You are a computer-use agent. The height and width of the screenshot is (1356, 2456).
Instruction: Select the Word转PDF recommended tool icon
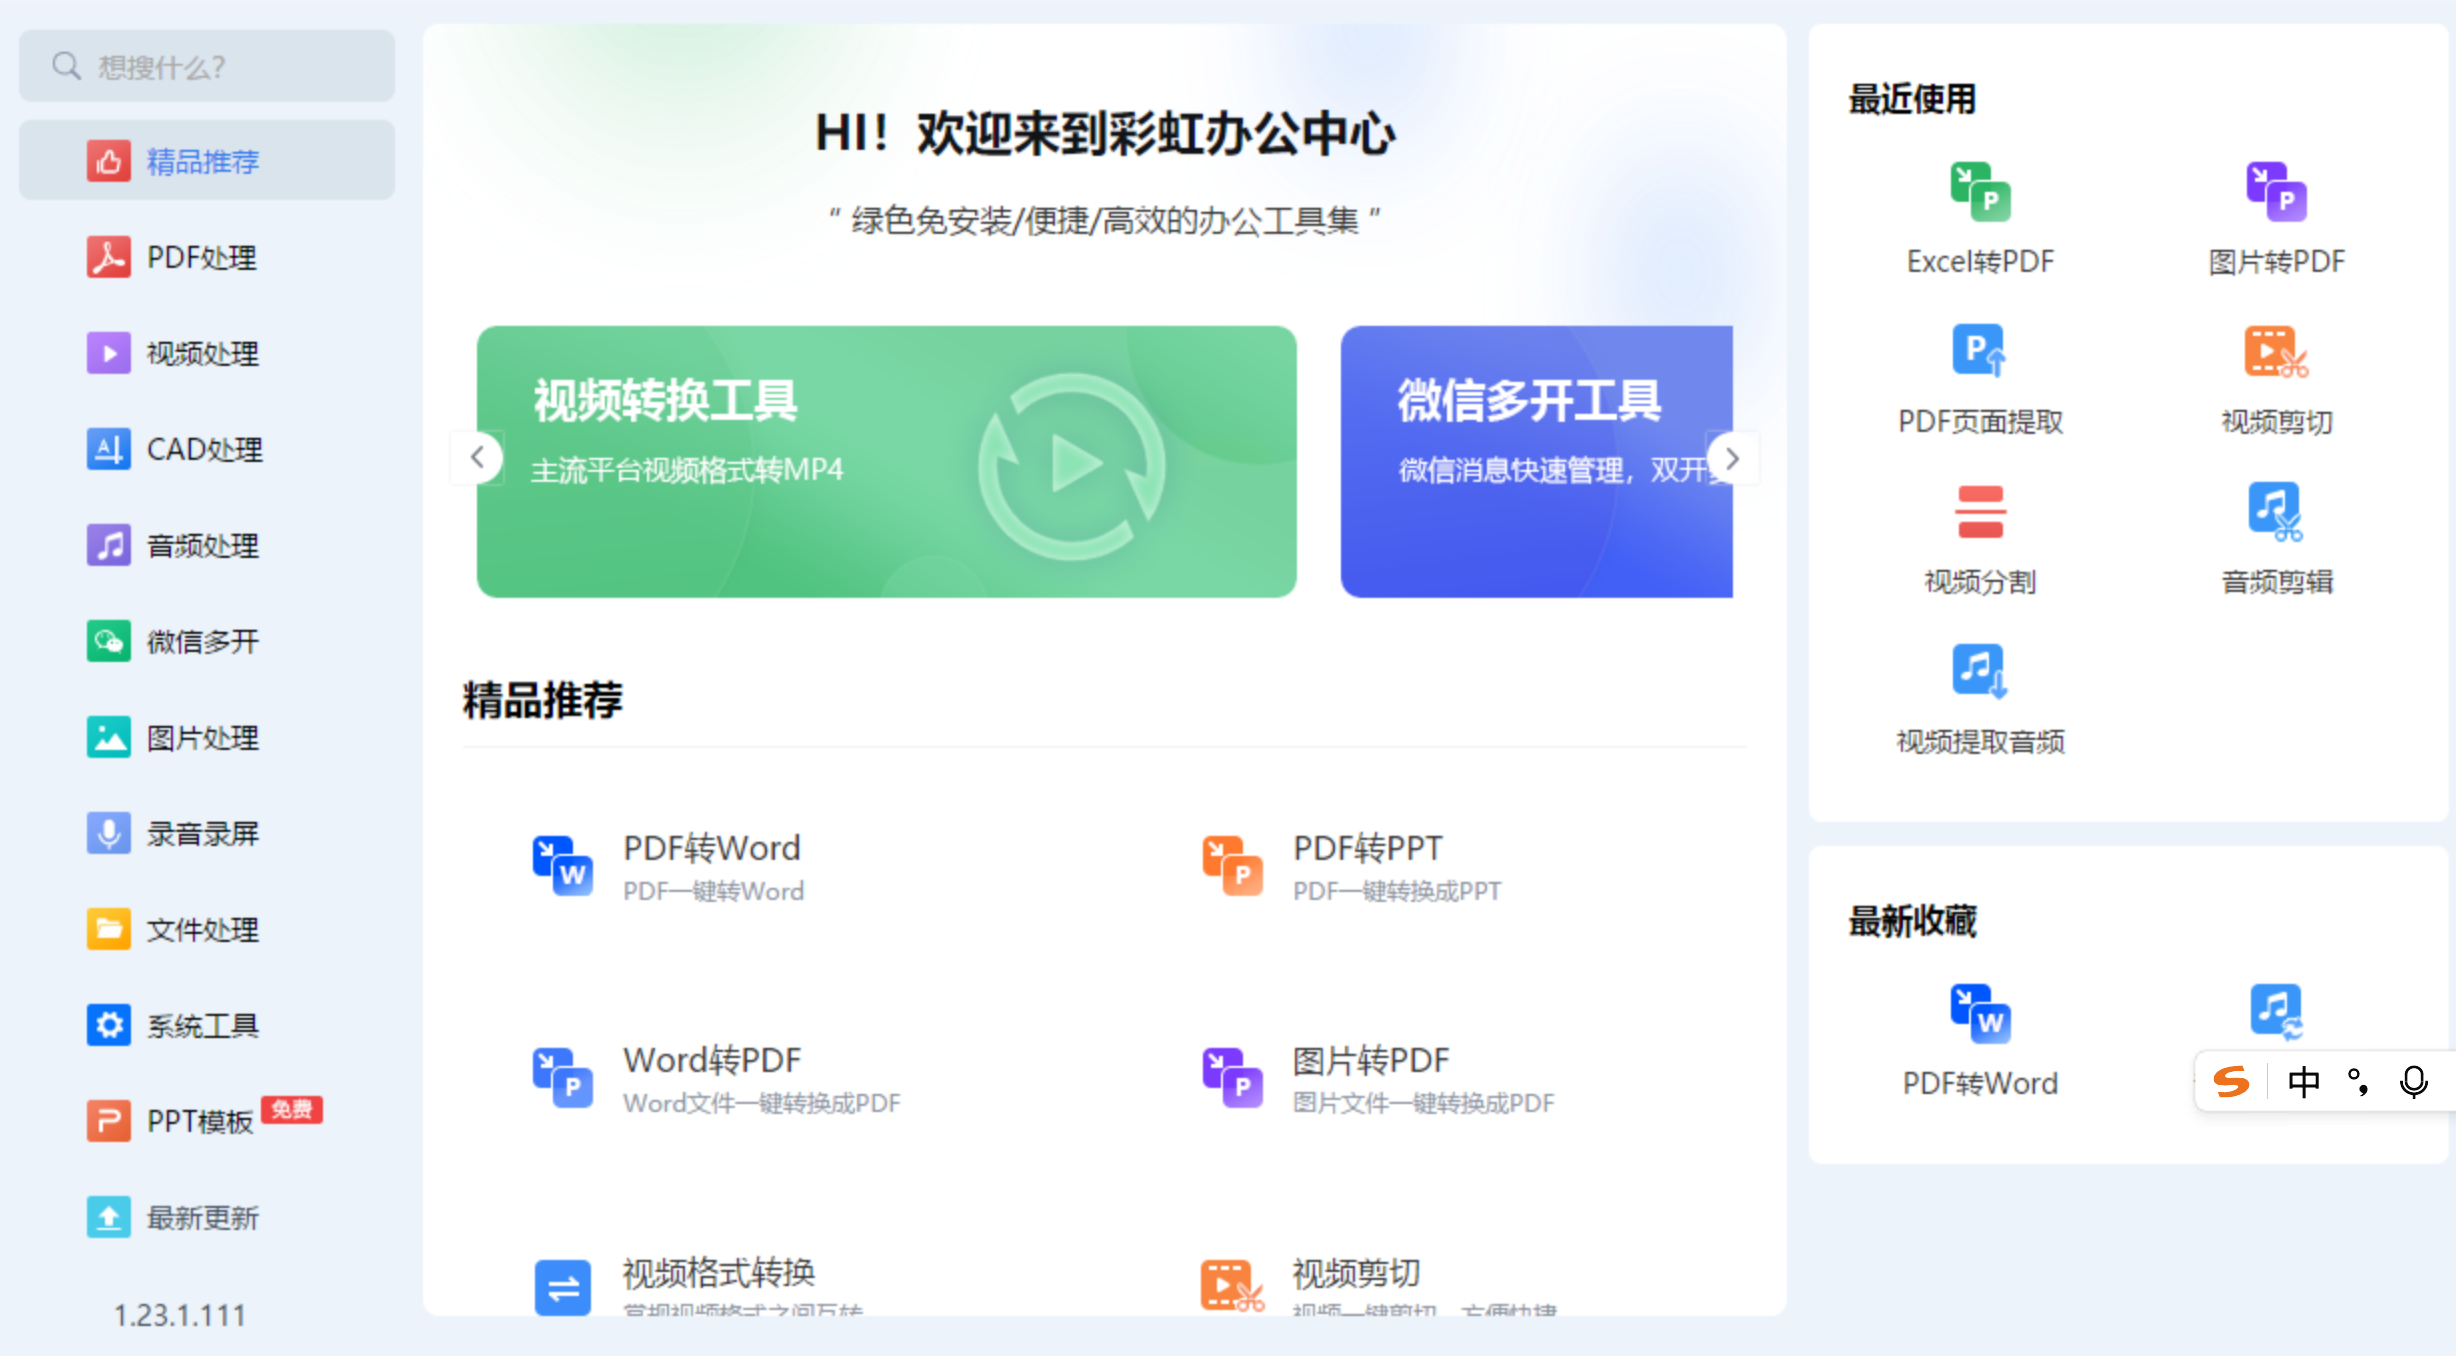(x=562, y=1076)
